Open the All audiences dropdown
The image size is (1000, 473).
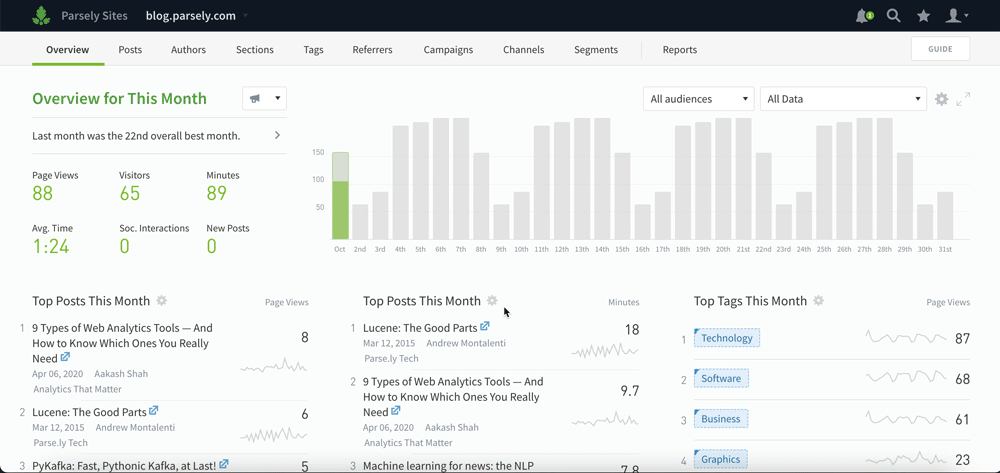coord(698,99)
